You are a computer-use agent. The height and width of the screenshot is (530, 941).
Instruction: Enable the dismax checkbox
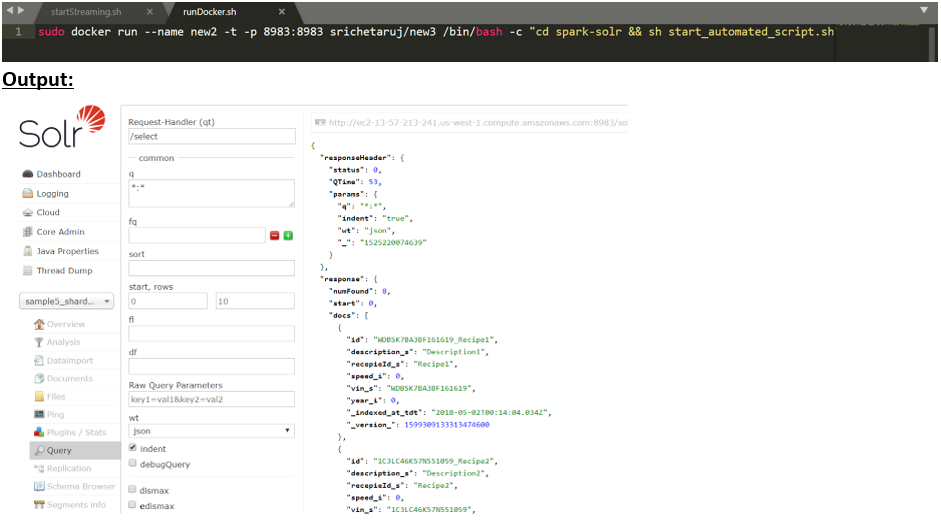point(133,489)
